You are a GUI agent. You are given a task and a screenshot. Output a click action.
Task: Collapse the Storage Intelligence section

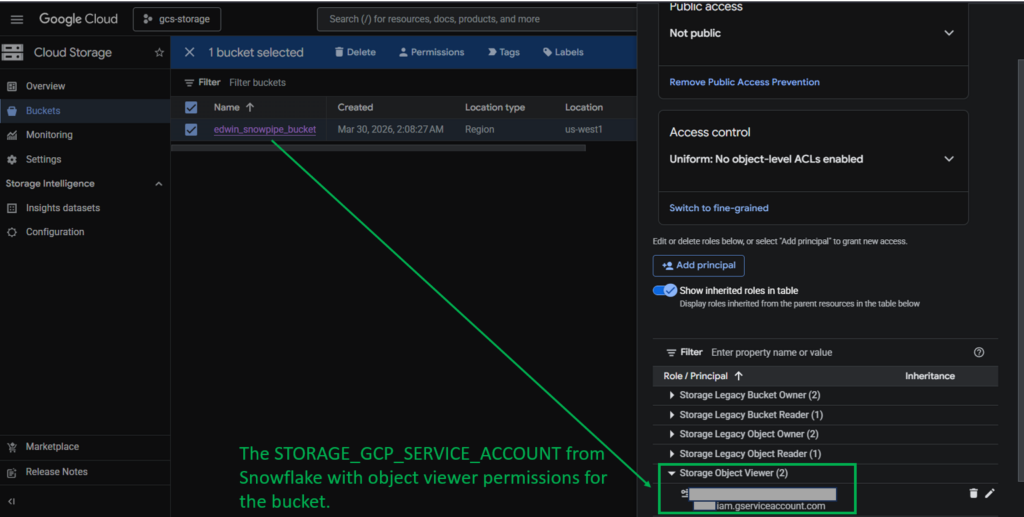(x=159, y=184)
